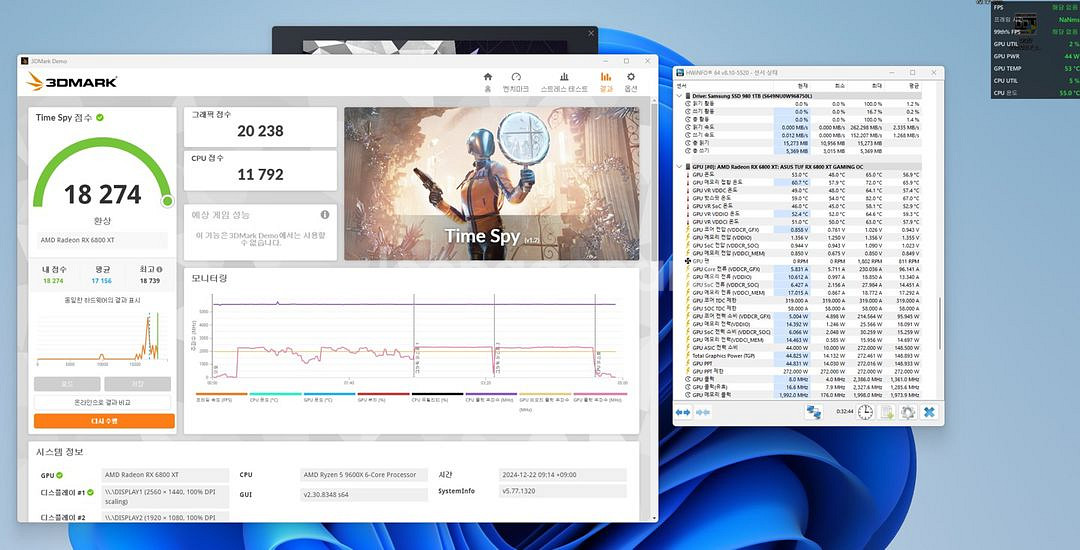Click the blue left-right arrows in HWiNFO toolbar
Screen dimensions: 1080x550
click(683, 412)
